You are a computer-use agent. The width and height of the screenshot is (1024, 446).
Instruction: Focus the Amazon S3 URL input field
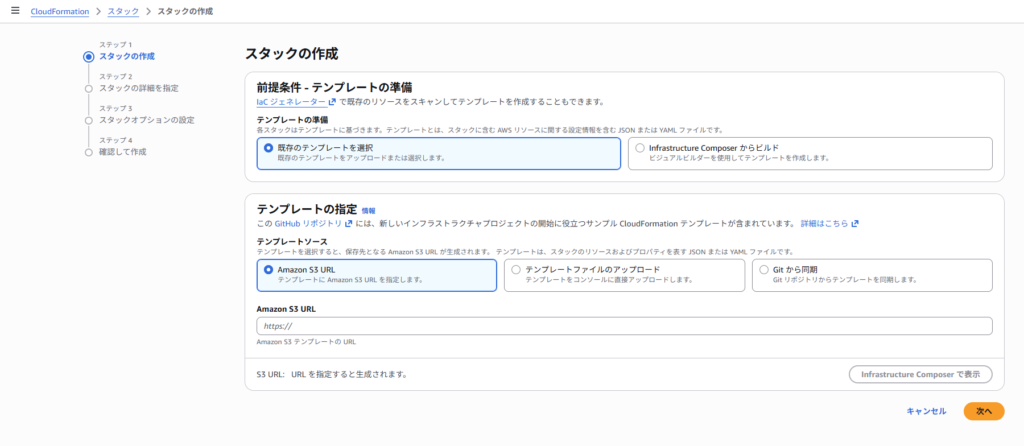[x=624, y=326]
